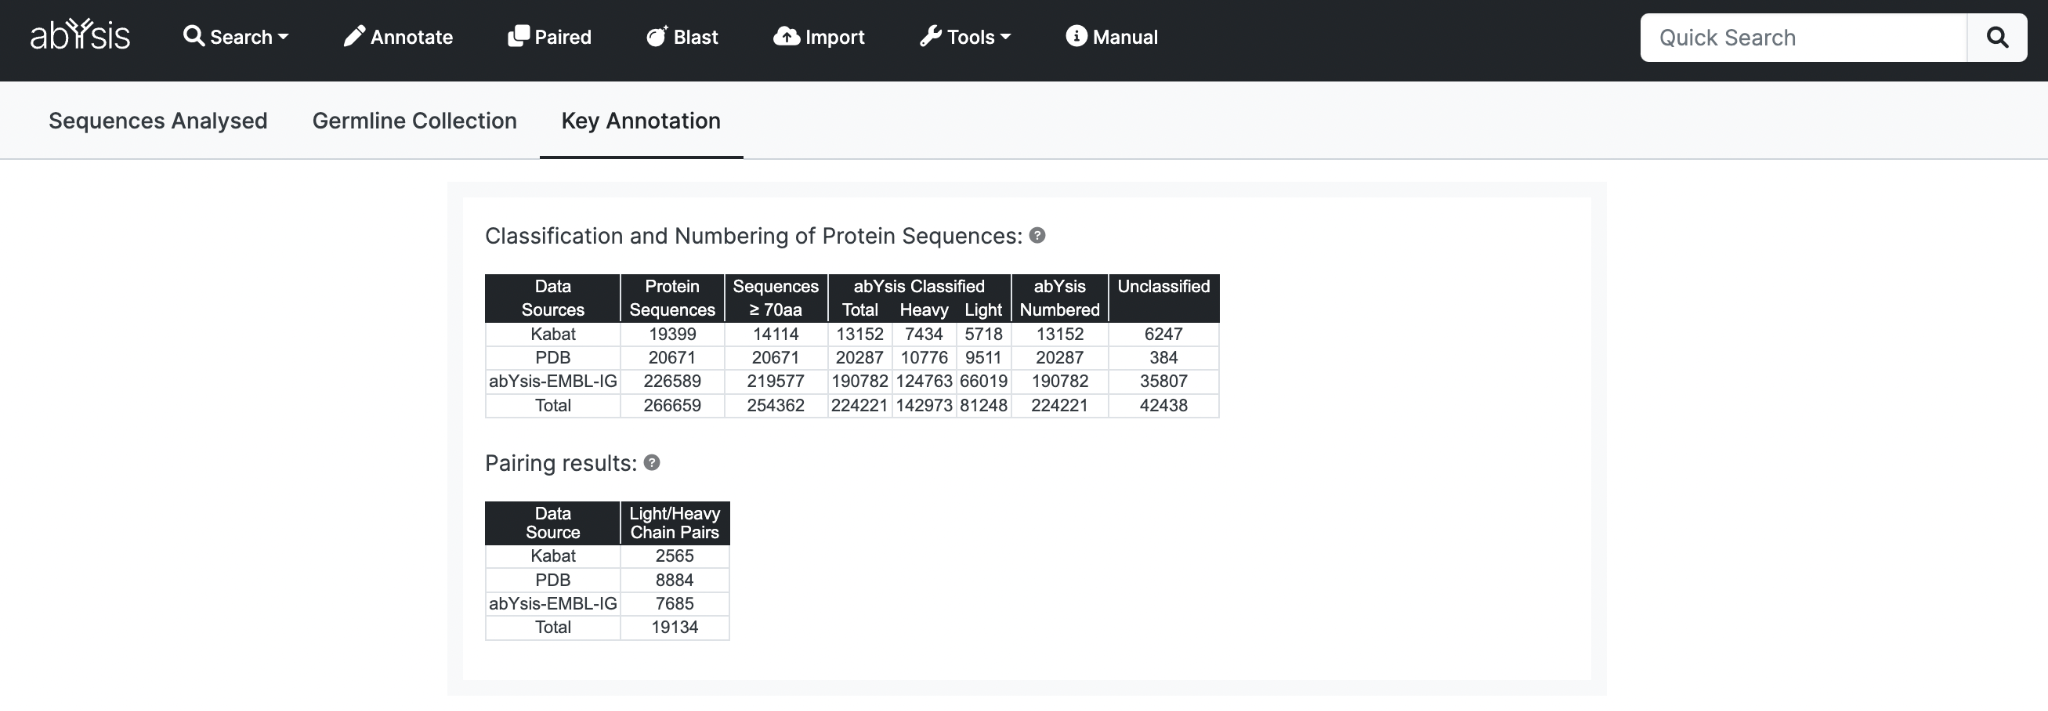Click abYsis-EMBL-IG pairs value 7685
Image resolution: width=2048 pixels, height=711 pixels.
[675, 603]
